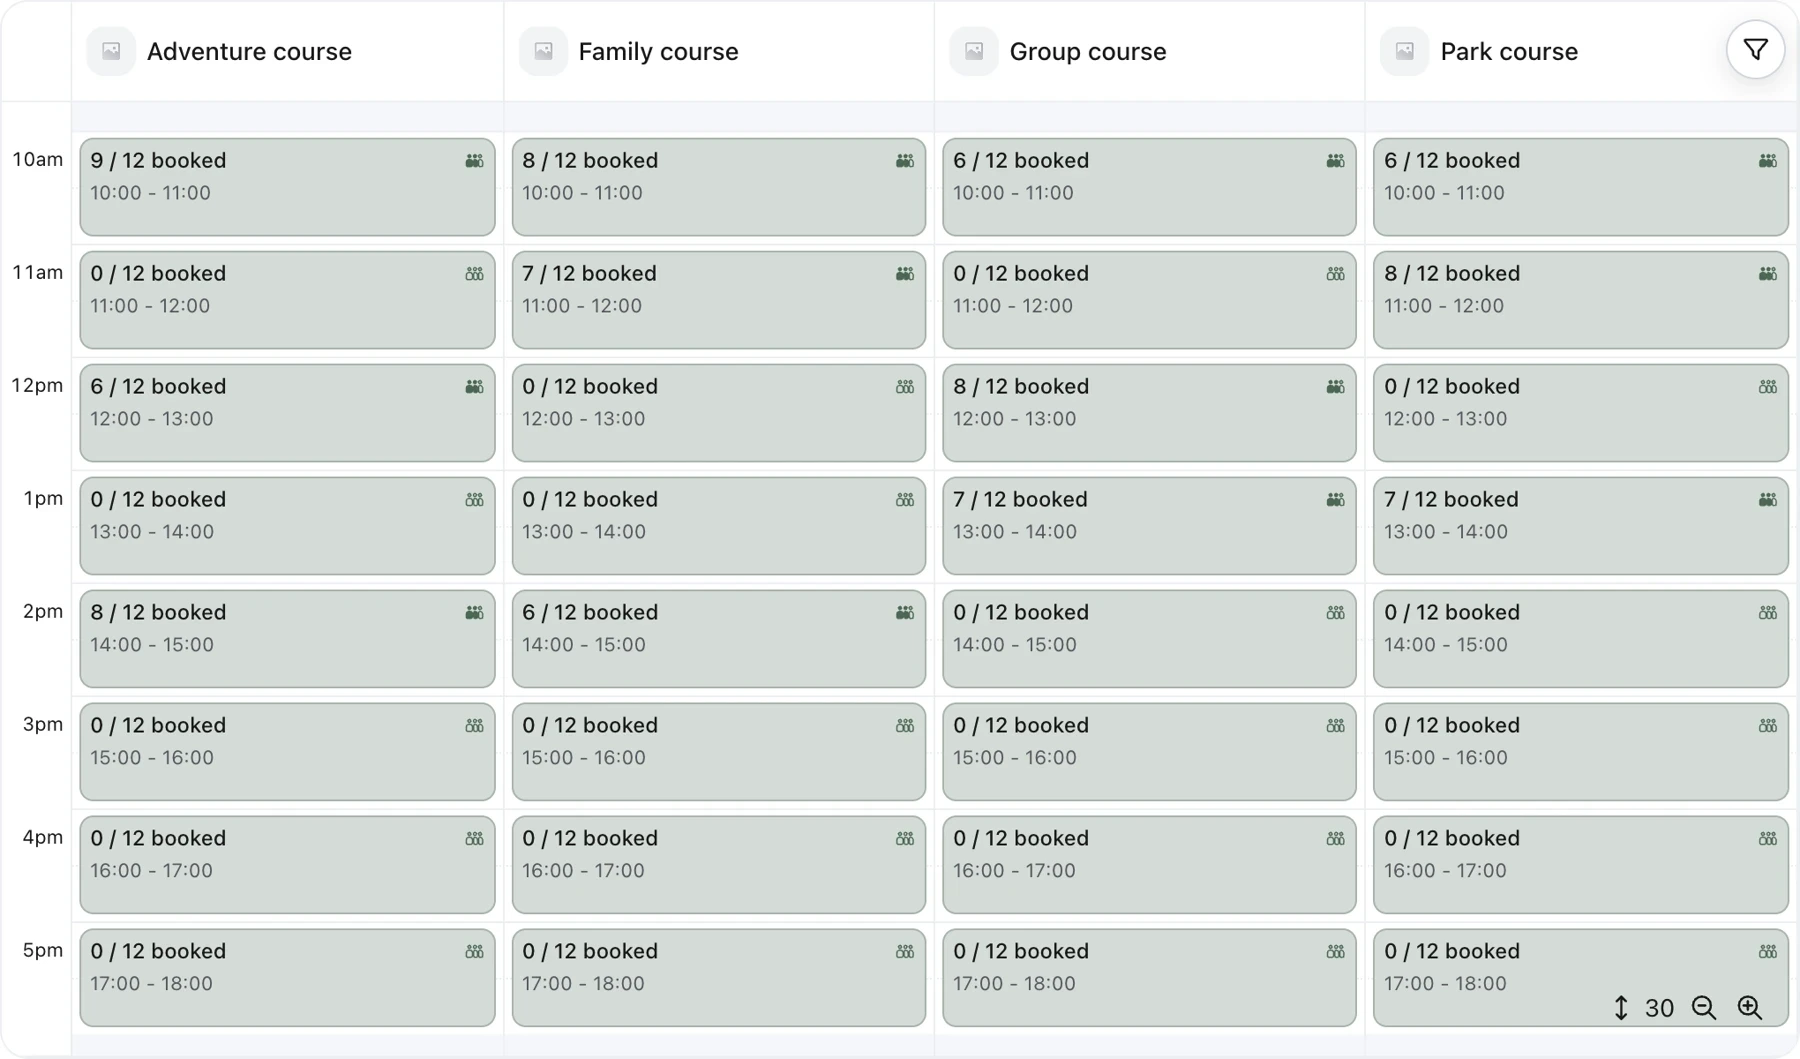Click the zoom out magnifier icon
The width and height of the screenshot is (1800, 1059).
(x=1704, y=1008)
